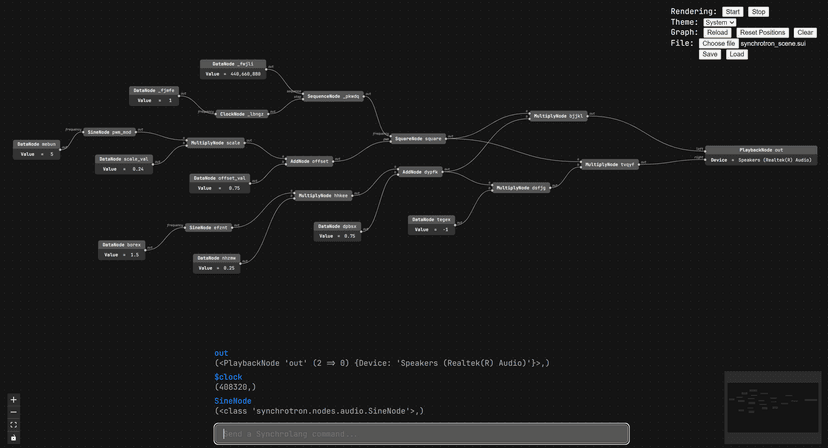Screen dimensions: 828x448
Task: Click the zoom out minus icon
Action: point(14,412)
